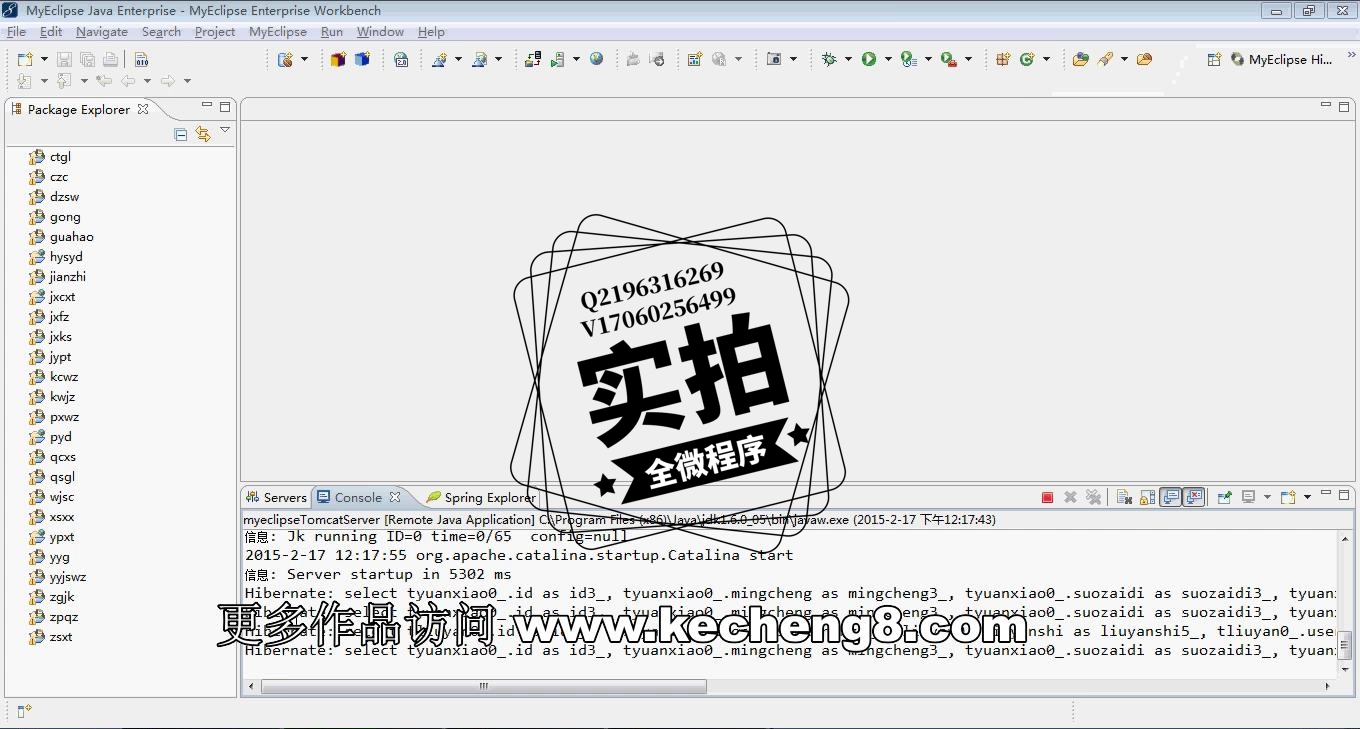
Task: Collapse All in Package Explorer
Action: click(x=181, y=134)
